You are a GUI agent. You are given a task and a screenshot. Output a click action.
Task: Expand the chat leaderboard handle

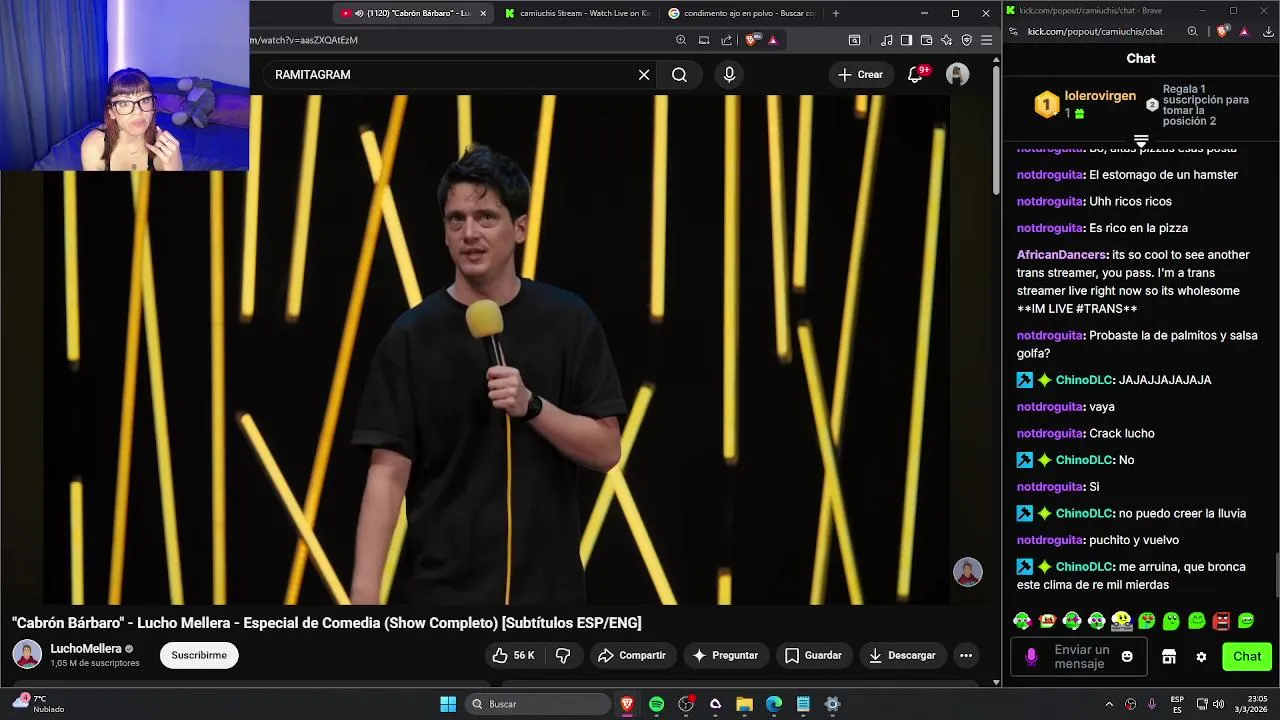point(1141,140)
